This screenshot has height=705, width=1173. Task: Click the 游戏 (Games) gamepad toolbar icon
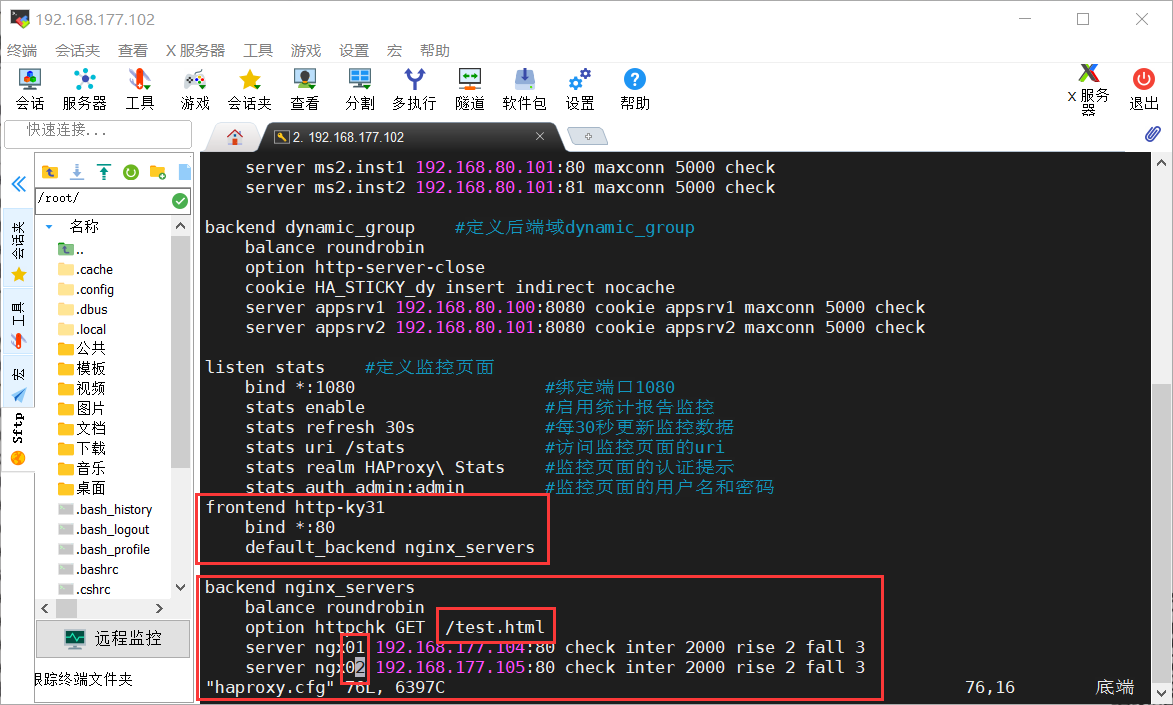coord(195,89)
